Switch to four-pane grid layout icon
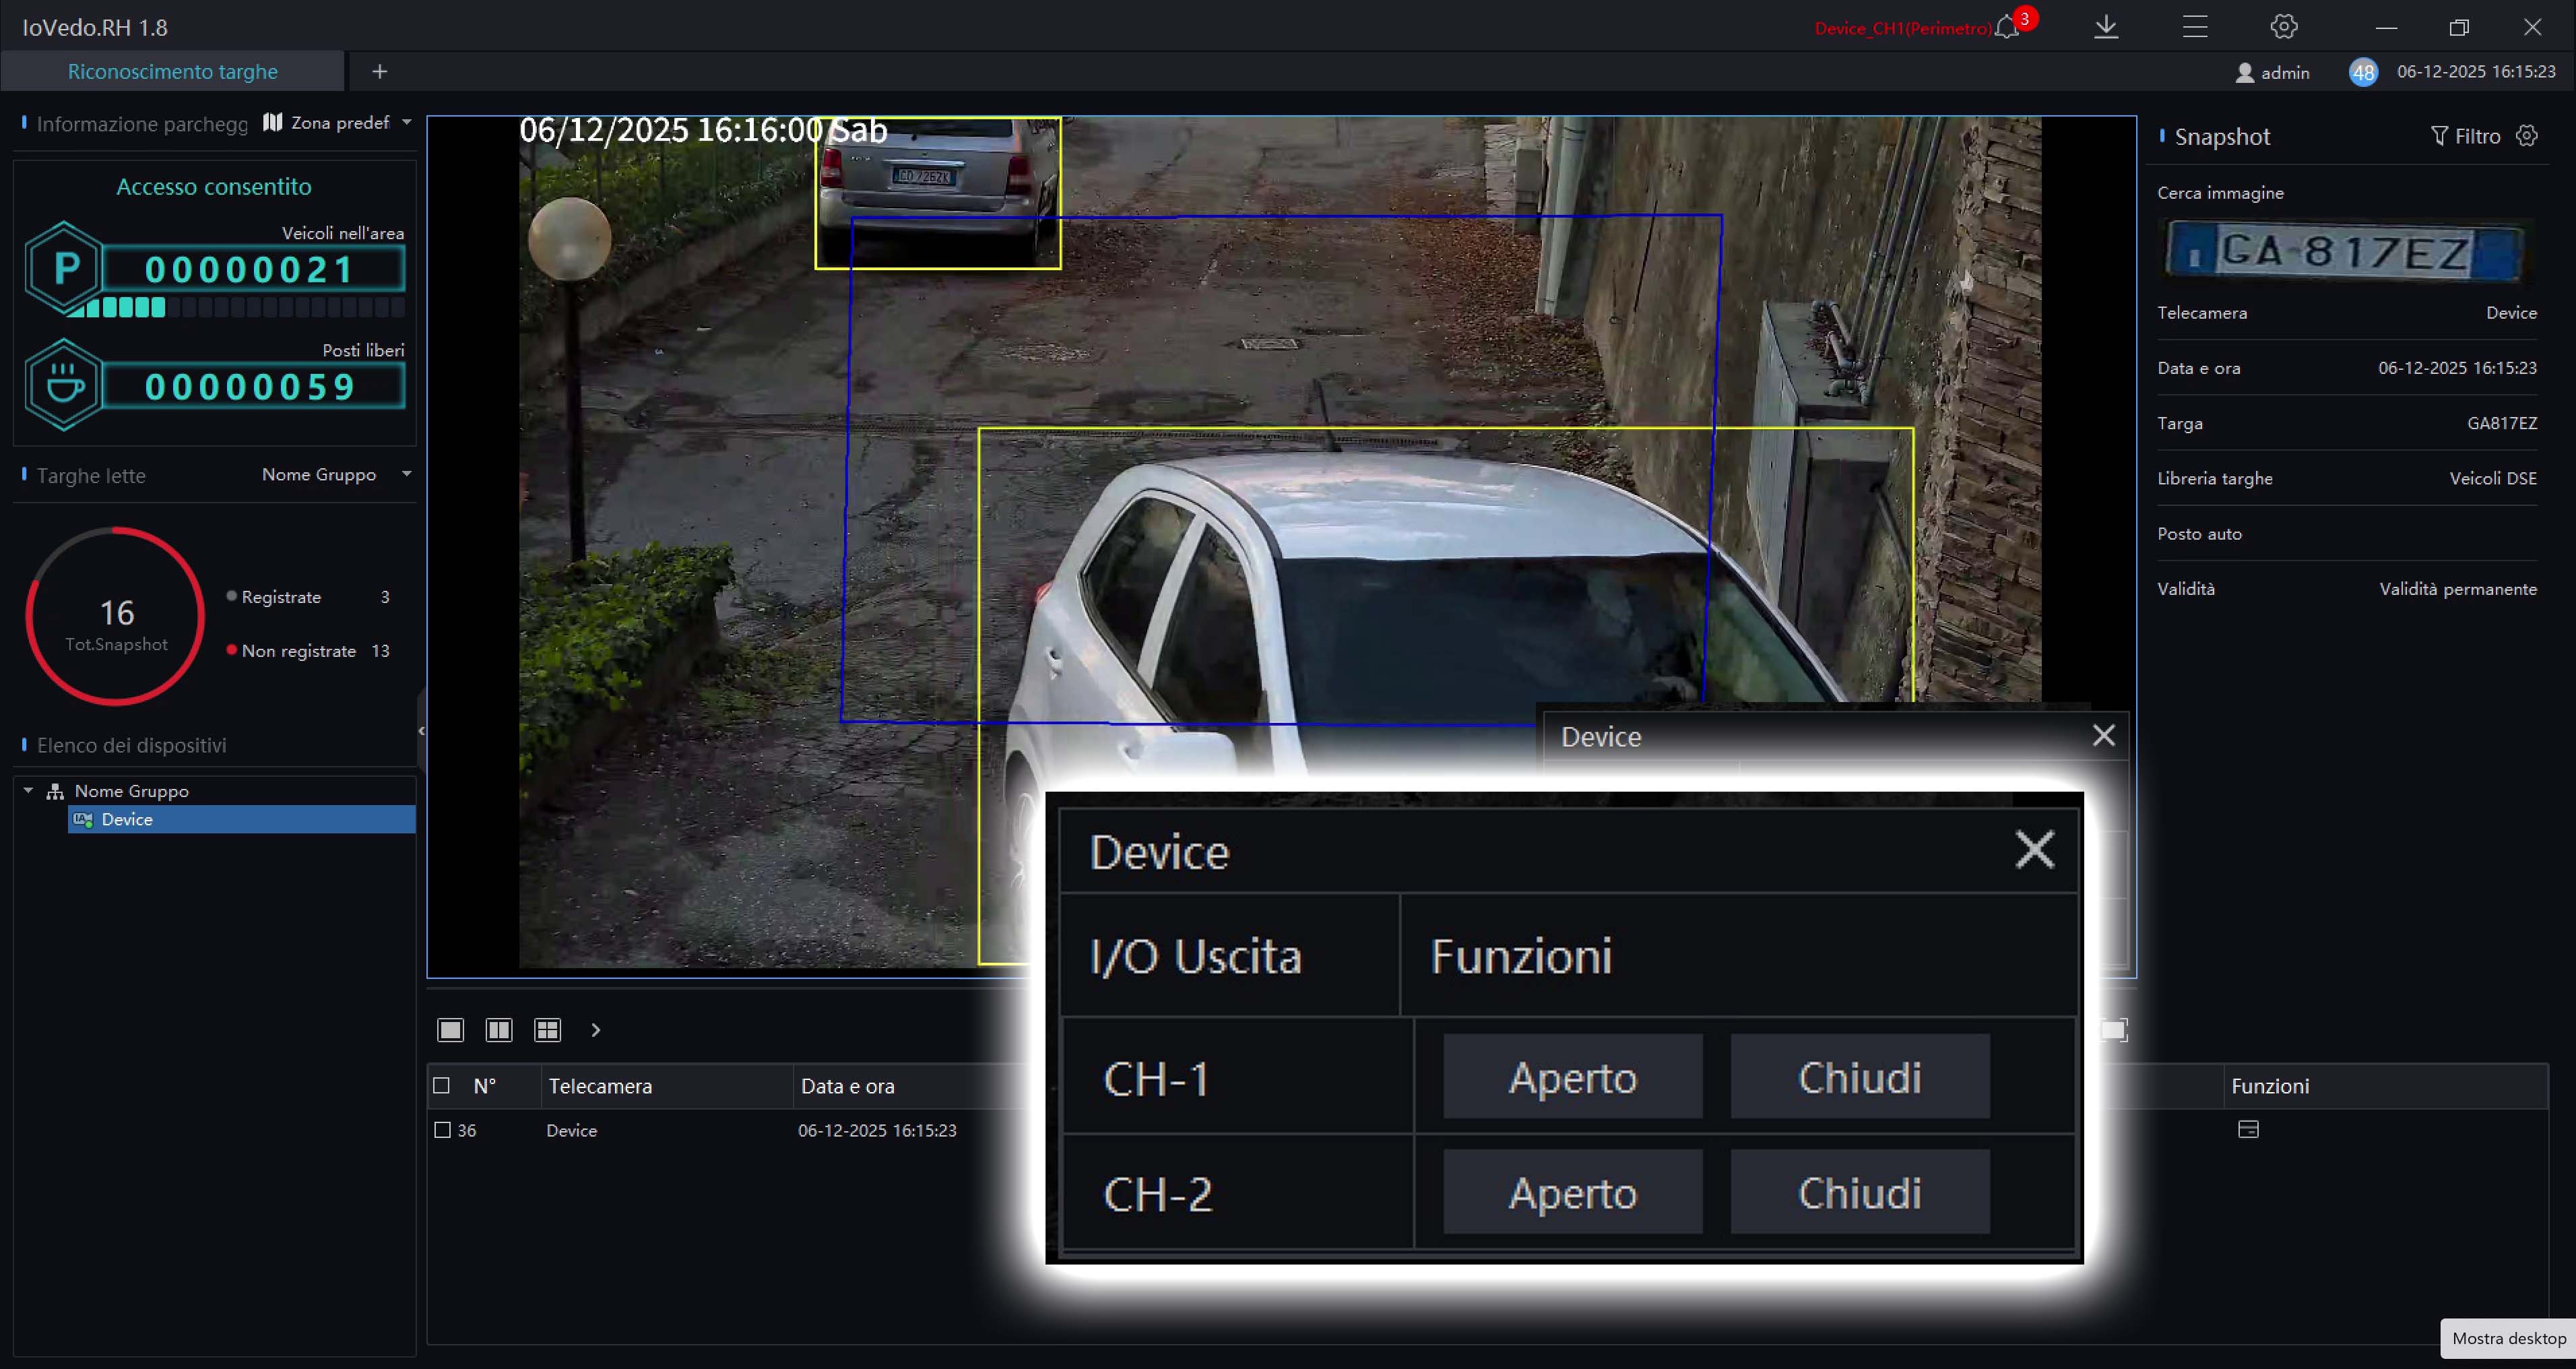Image resolution: width=2576 pixels, height=1369 pixels. pos(548,1030)
